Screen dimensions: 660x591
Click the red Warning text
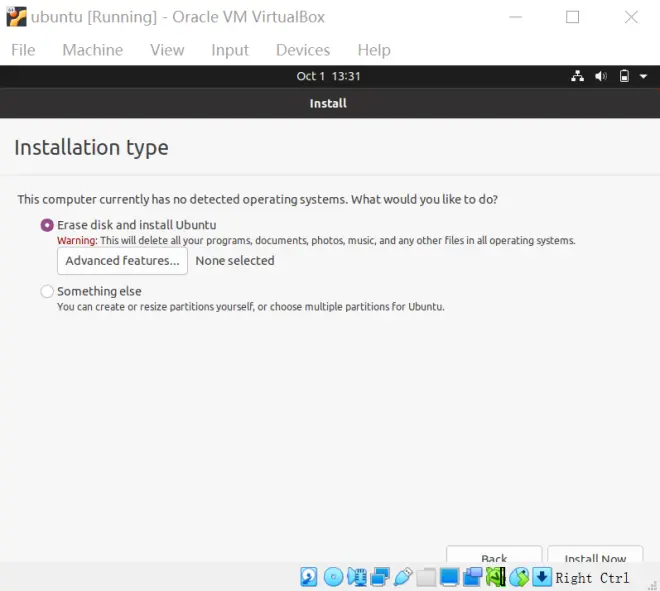[x=77, y=240]
